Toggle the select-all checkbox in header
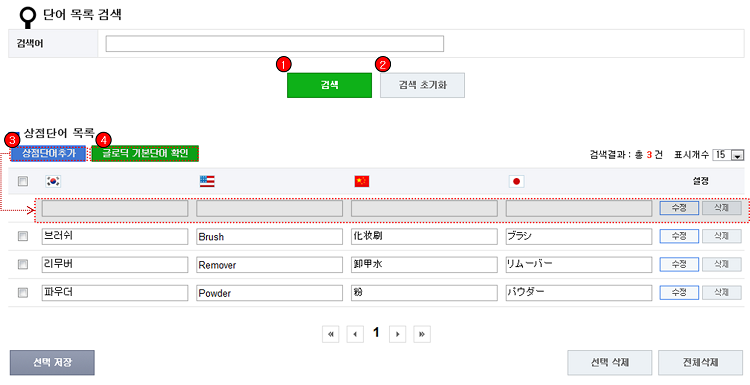750x385 pixels. point(22,181)
